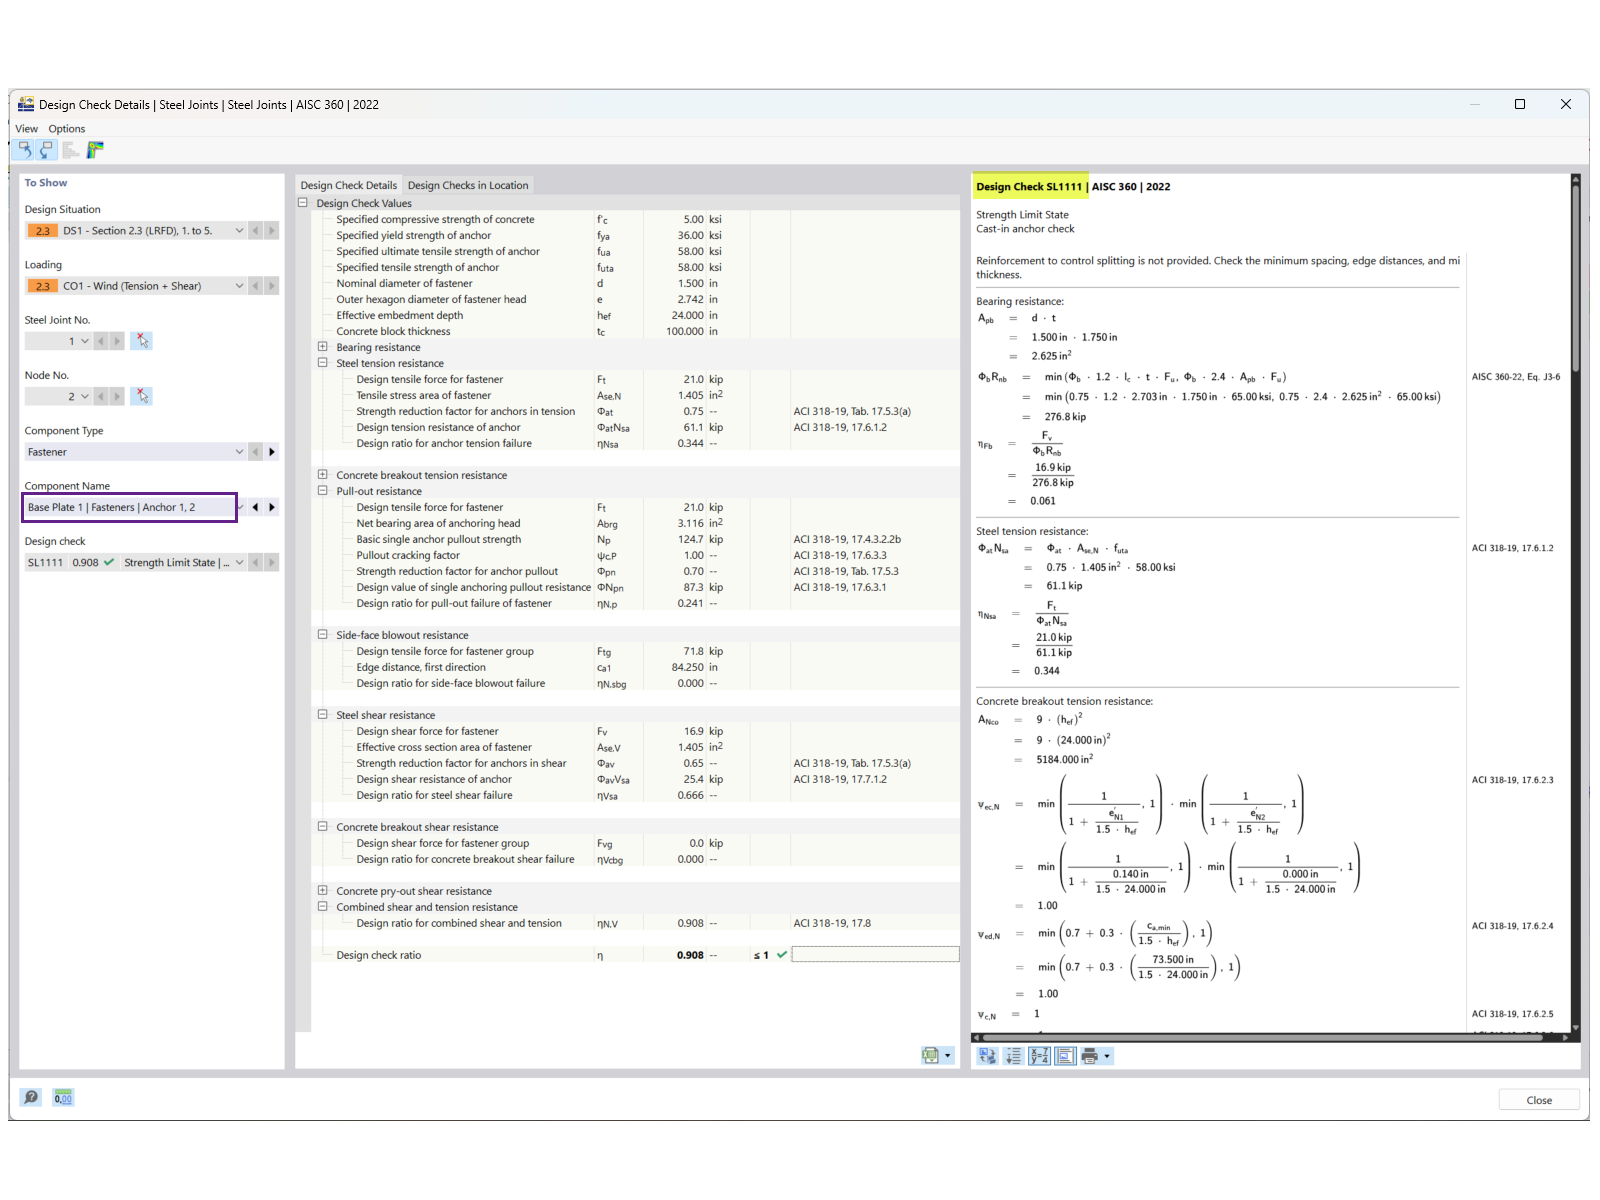
Task: Collapse the Design Check Values node
Action: click(303, 203)
